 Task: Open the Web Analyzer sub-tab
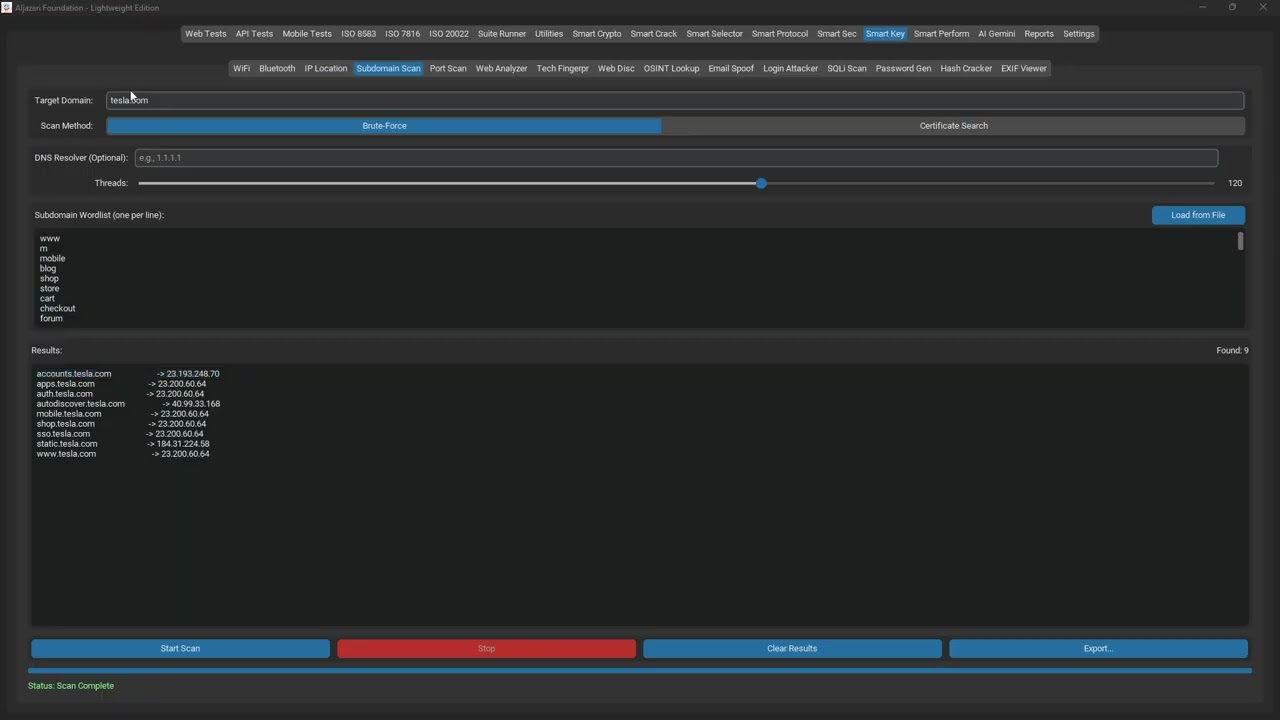coord(501,69)
